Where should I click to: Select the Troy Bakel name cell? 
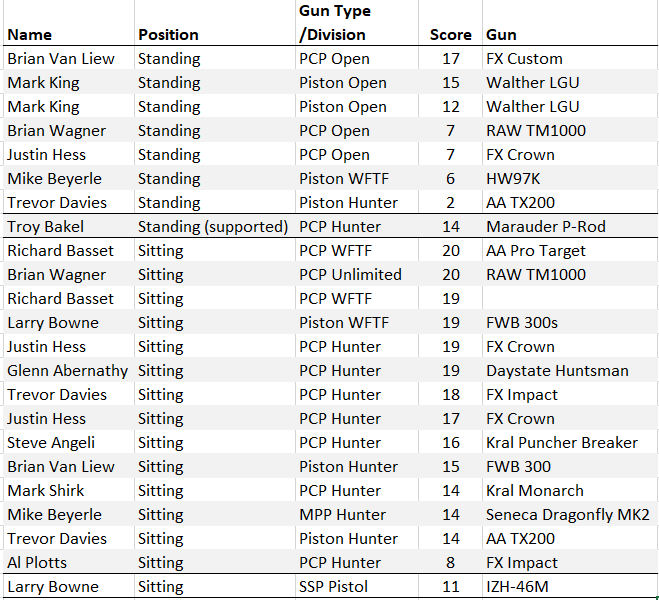click(69, 226)
